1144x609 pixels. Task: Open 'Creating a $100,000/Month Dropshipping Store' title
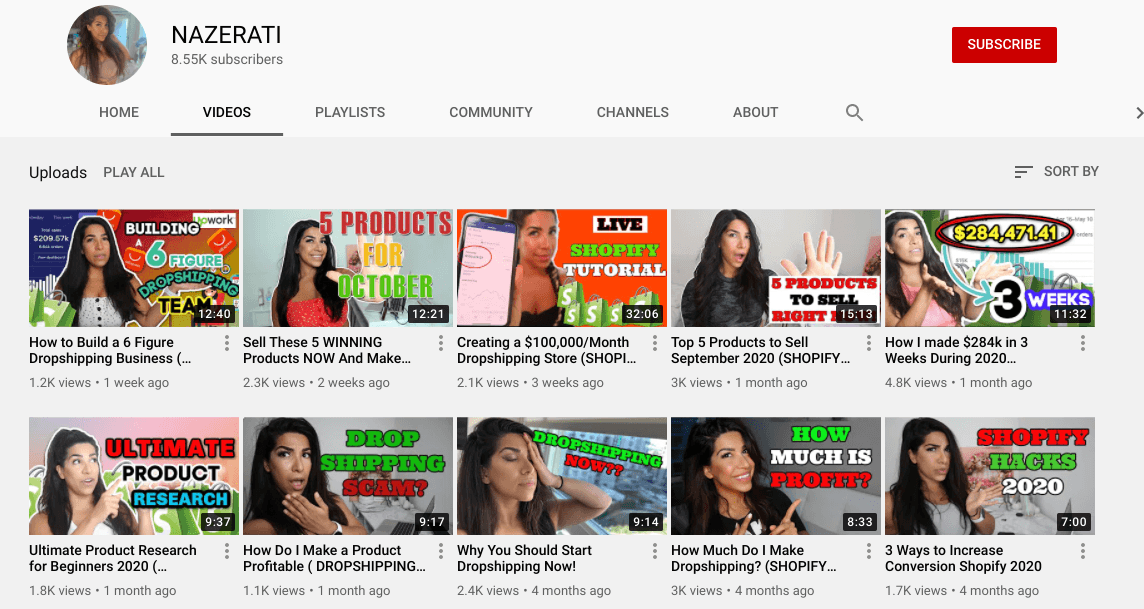(546, 350)
